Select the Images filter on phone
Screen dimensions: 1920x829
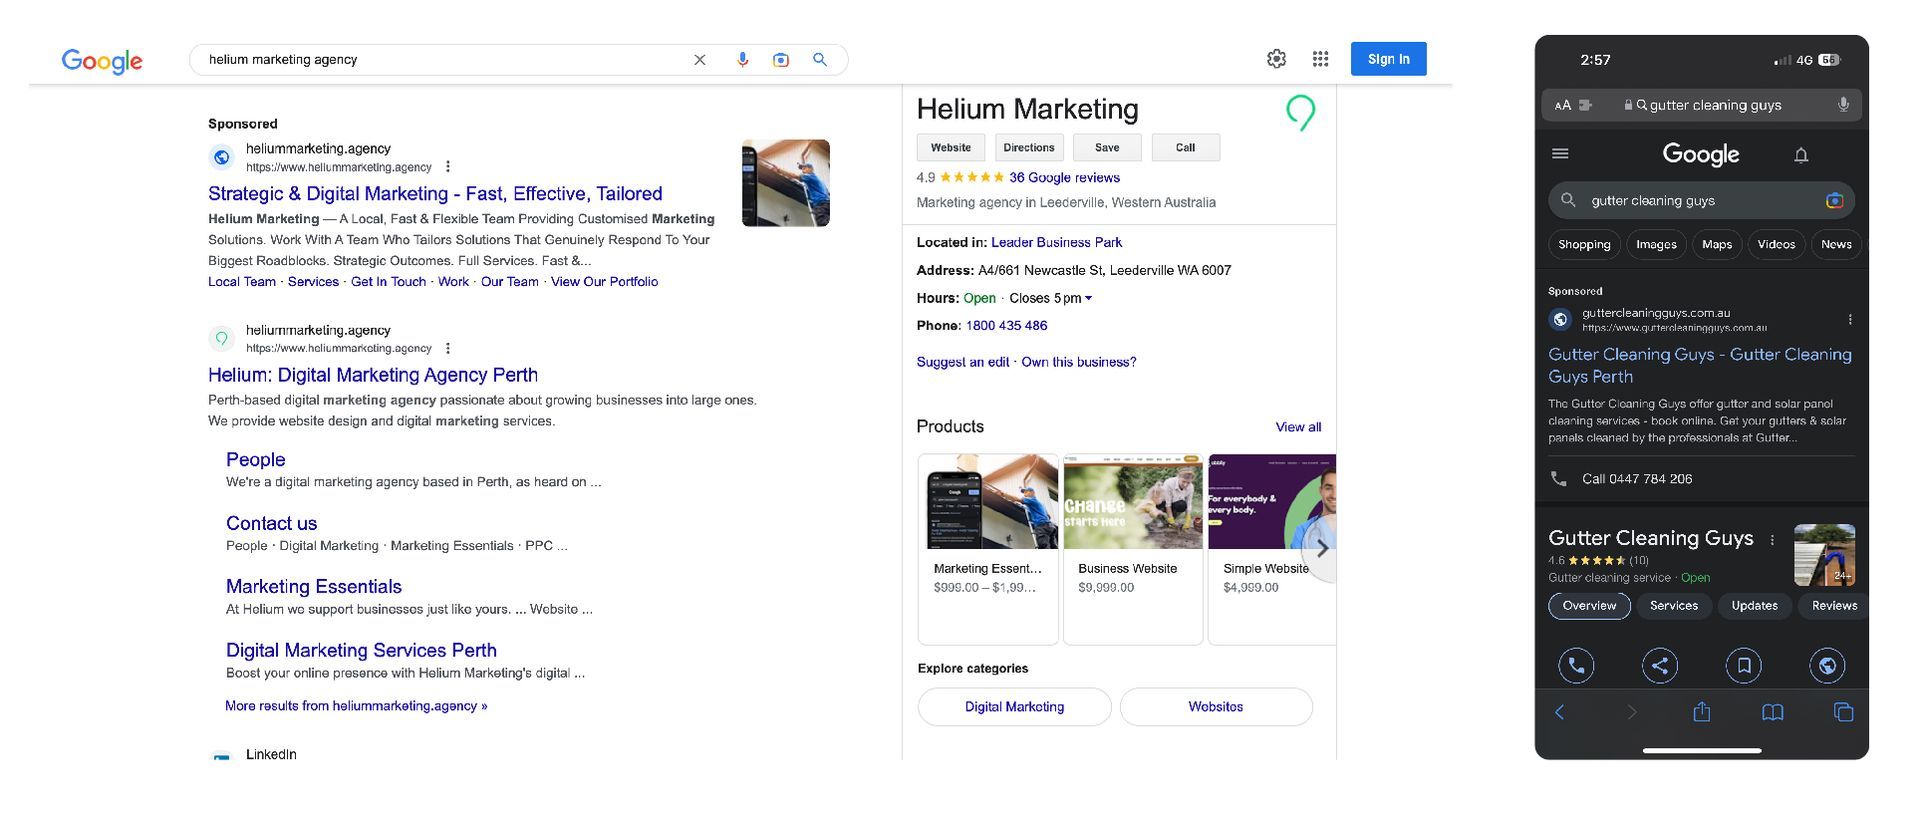tap(1656, 245)
